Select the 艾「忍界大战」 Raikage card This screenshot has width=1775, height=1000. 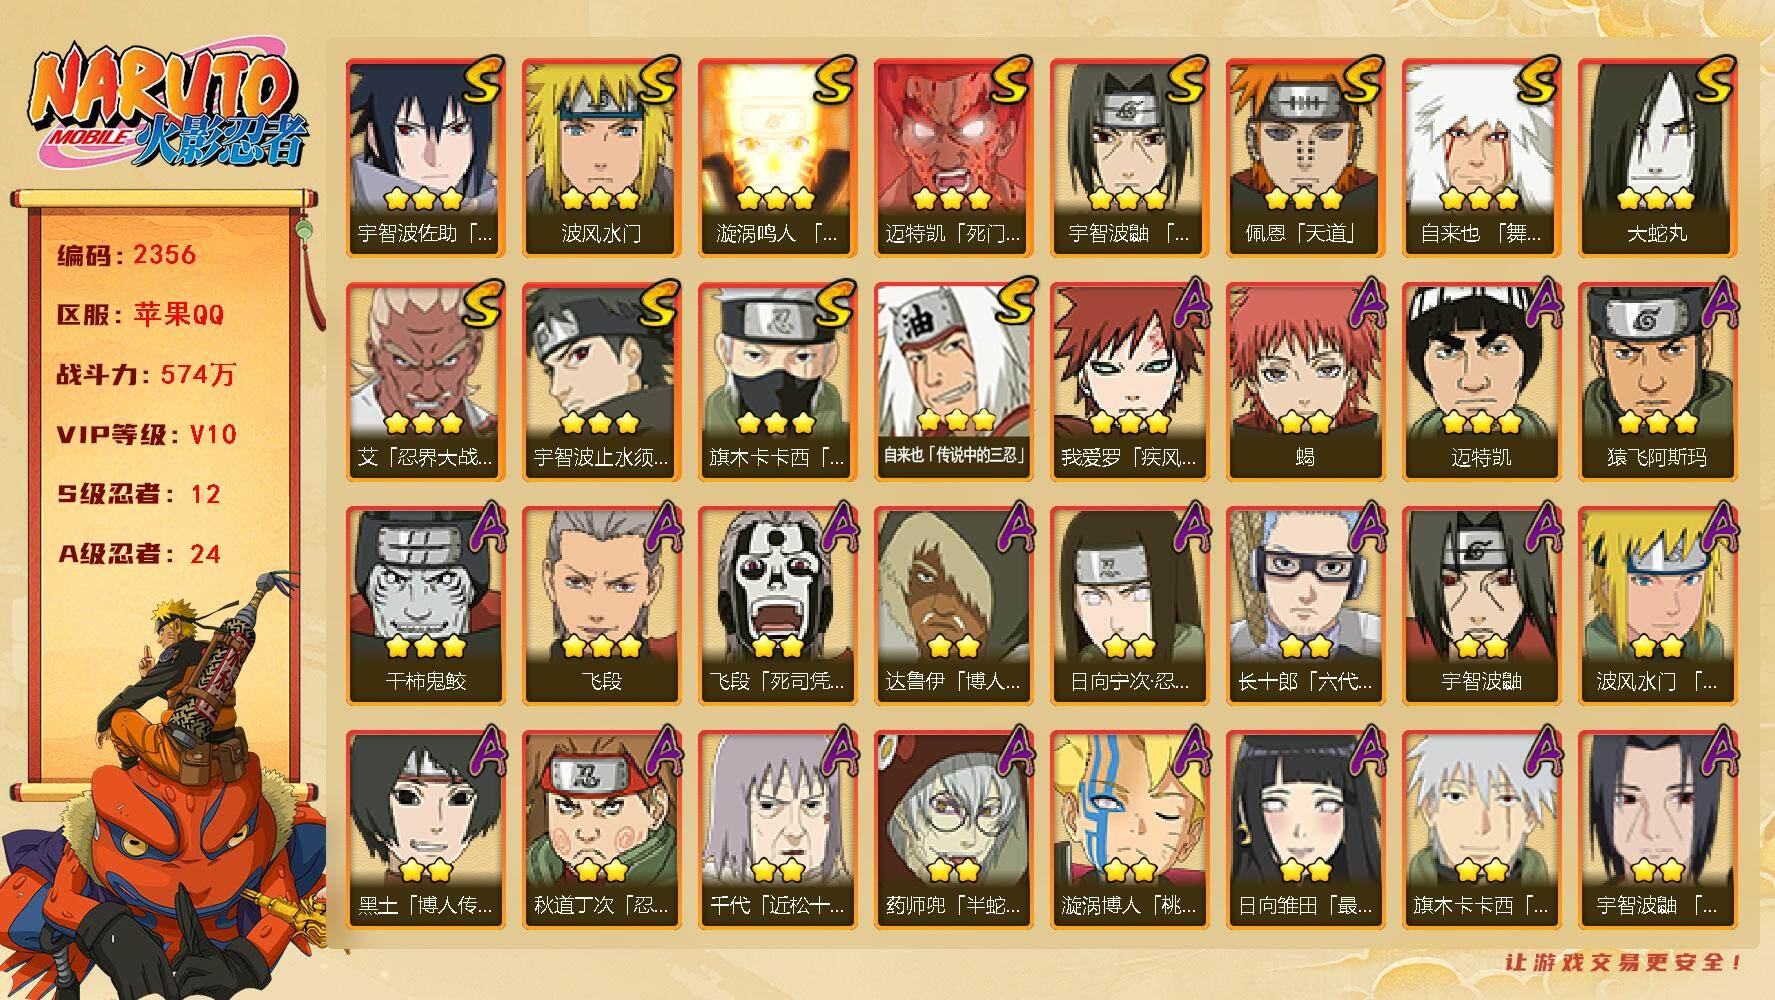click(x=425, y=381)
